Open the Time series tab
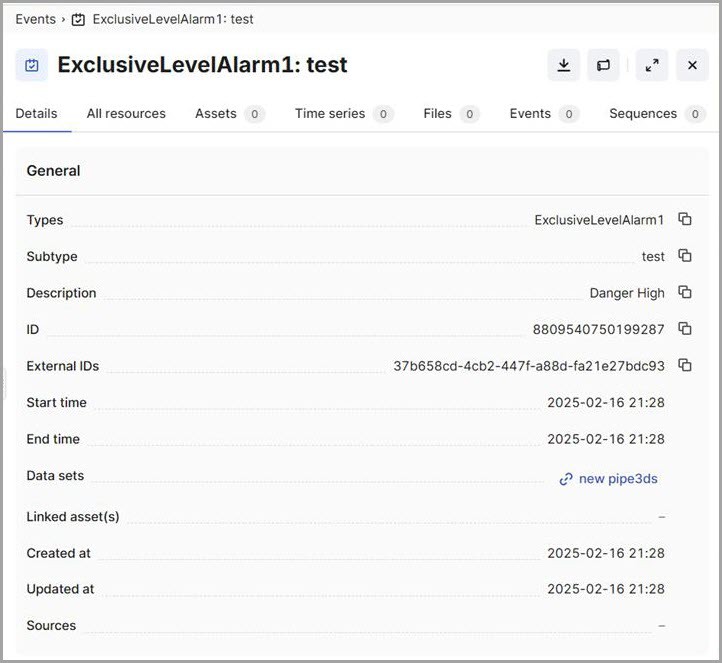Screen dimensions: 722x663 click(x=344, y=114)
